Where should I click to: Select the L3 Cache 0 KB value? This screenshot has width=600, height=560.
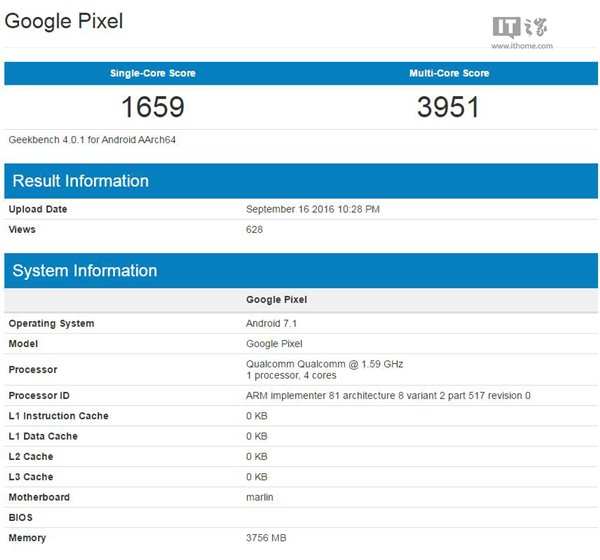pos(257,477)
